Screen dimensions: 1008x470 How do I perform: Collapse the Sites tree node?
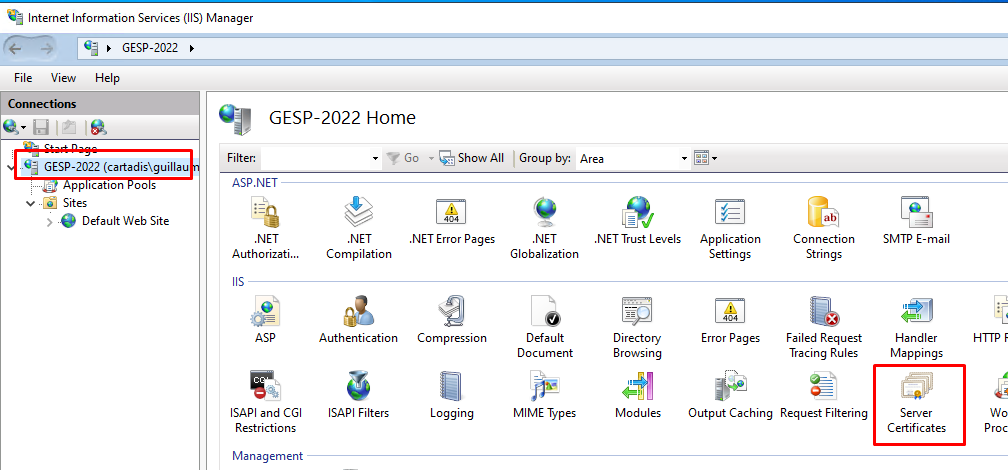(x=30, y=203)
